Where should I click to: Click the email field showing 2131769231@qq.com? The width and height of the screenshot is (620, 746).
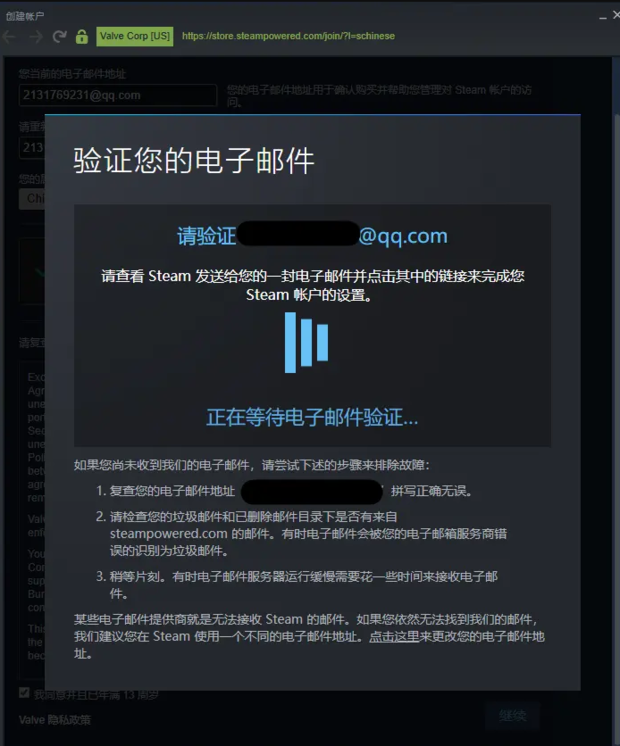pos(118,95)
